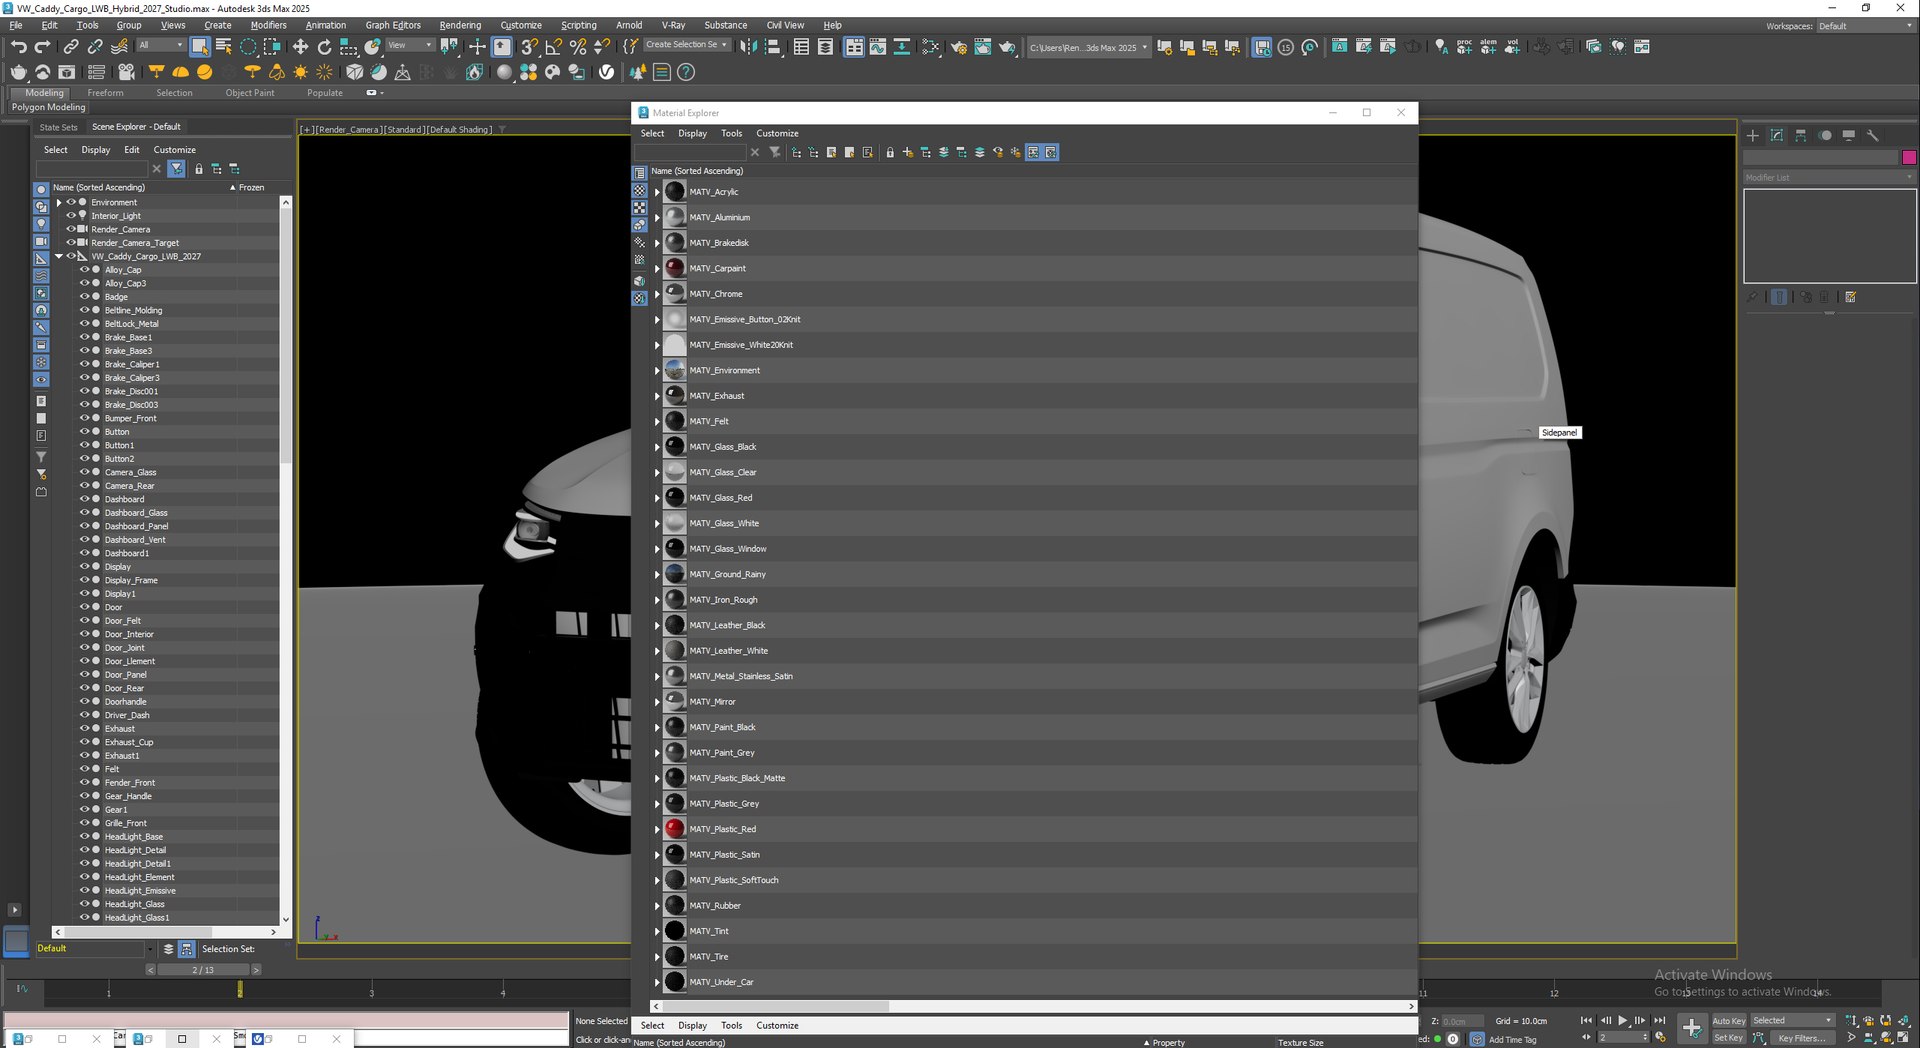The width and height of the screenshot is (1920, 1048).
Task: Activate the Select and Move tool
Action: pyautogui.click(x=300, y=47)
